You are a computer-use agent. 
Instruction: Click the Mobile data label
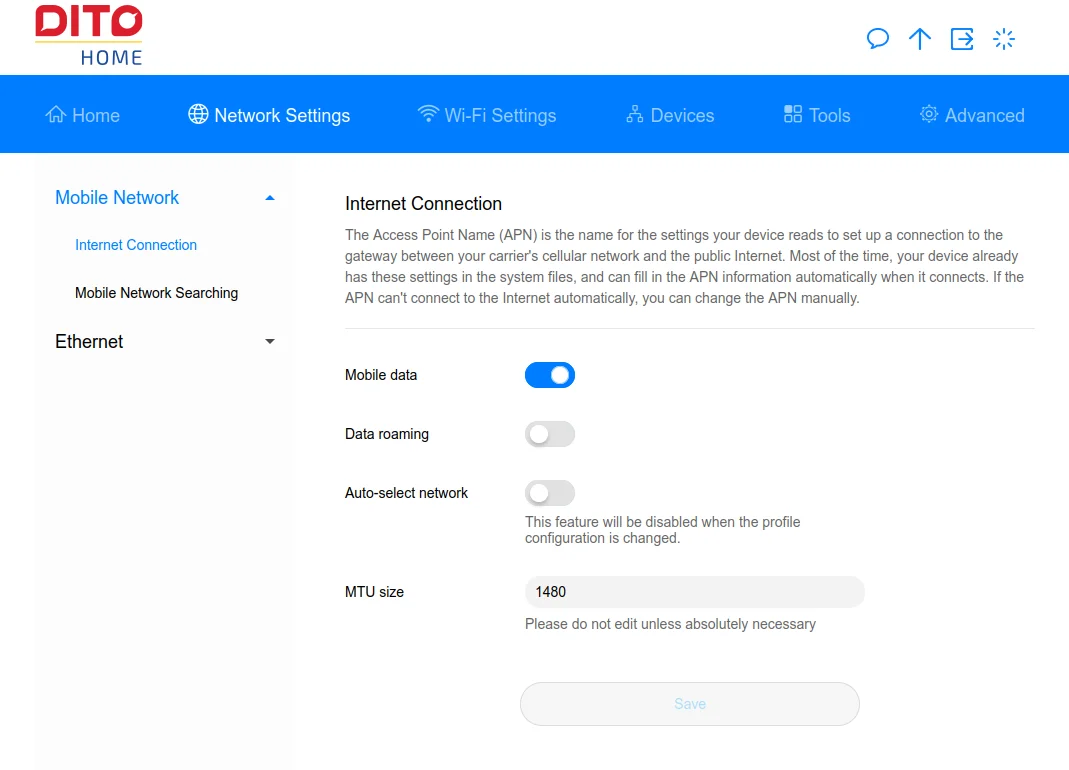click(x=380, y=375)
